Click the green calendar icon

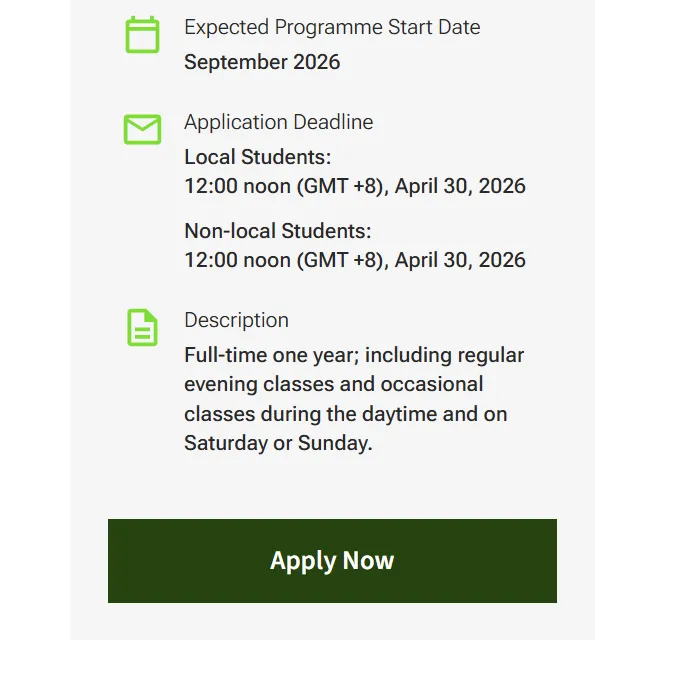point(143,35)
